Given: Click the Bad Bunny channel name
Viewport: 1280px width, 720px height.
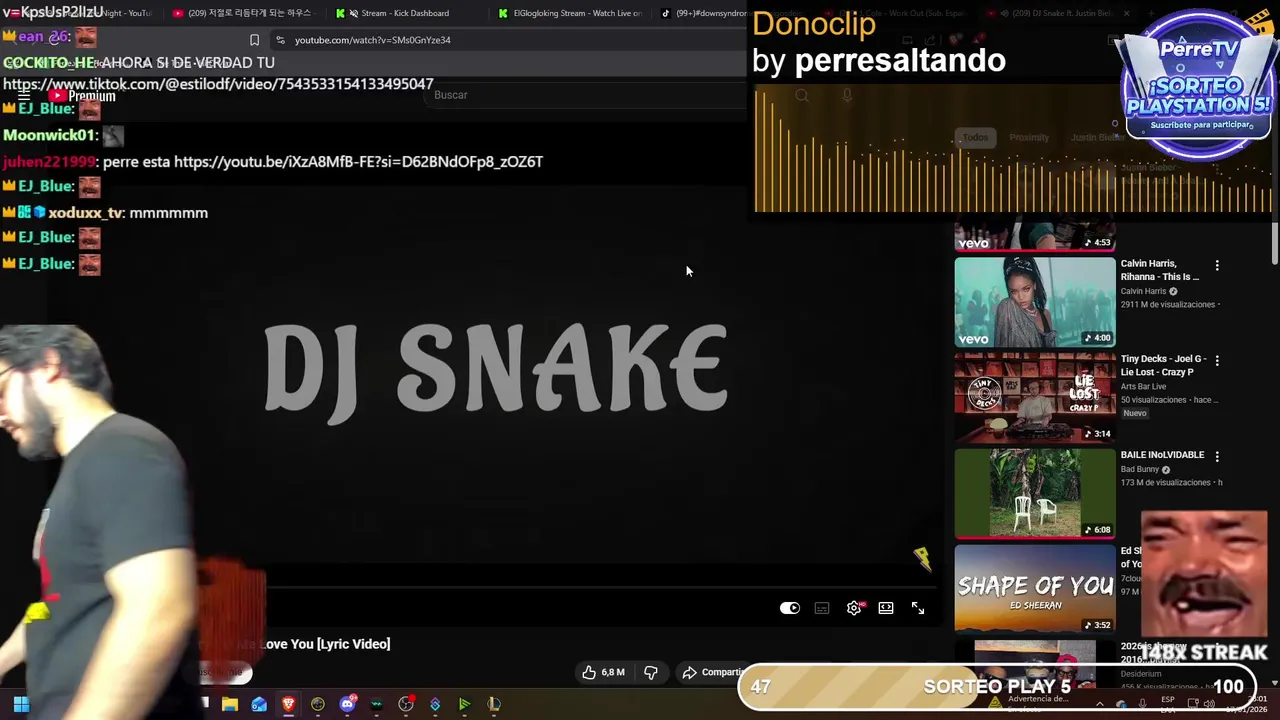Looking at the screenshot, I should coord(1139,469).
